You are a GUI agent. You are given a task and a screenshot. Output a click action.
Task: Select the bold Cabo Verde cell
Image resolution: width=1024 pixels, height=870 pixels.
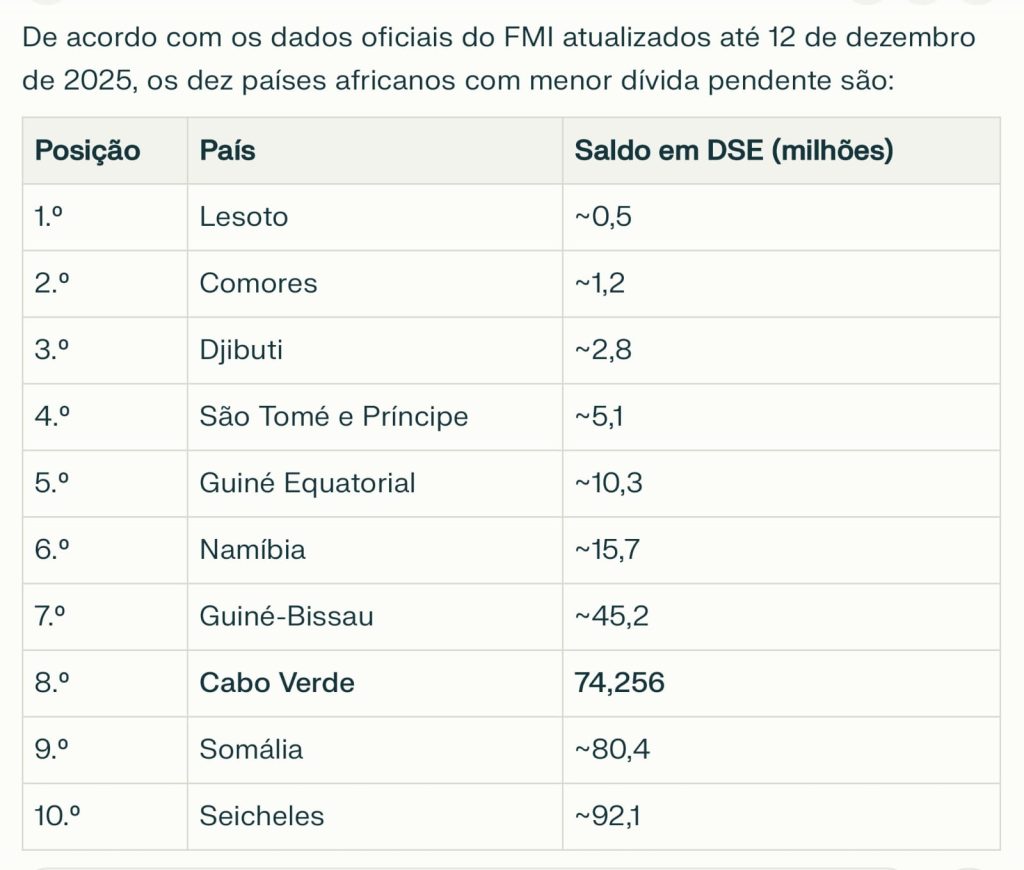click(277, 683)
